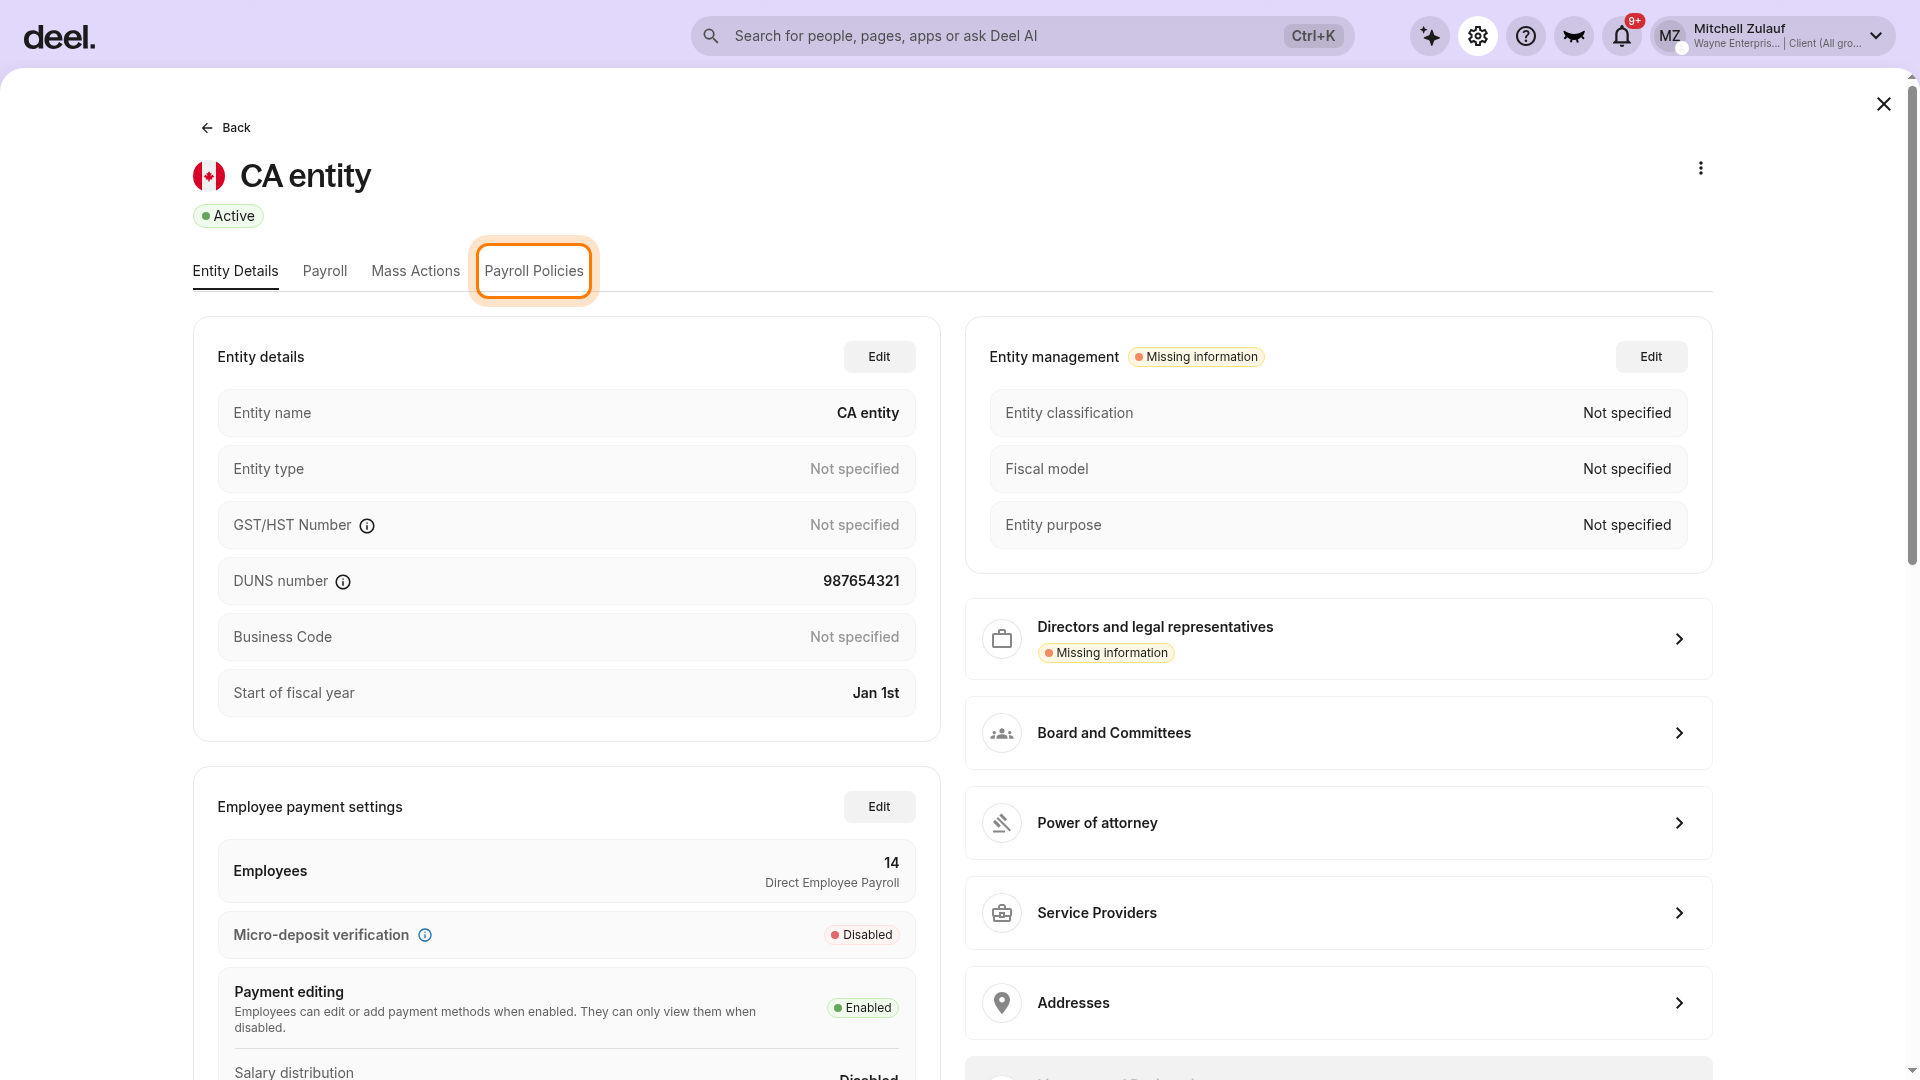This screenshot has width=1920, height=1080.
Task: Click Start of fiscal year value Jan 1st
Action: tap(876, 693)
